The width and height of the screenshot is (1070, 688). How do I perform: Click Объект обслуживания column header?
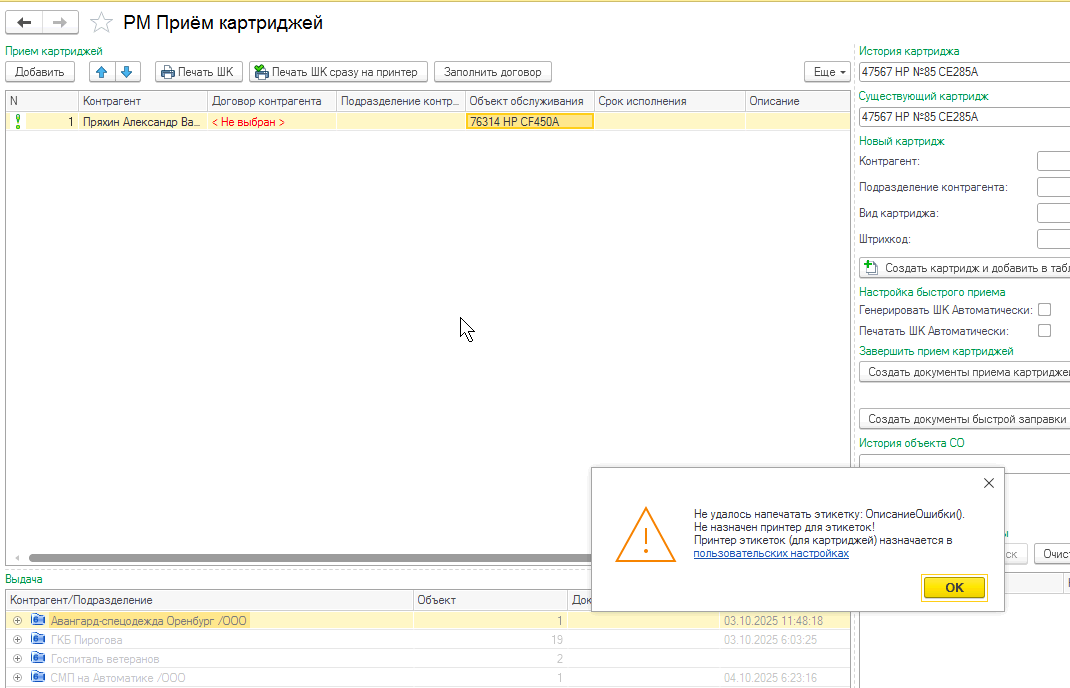(x=526, y=101)
